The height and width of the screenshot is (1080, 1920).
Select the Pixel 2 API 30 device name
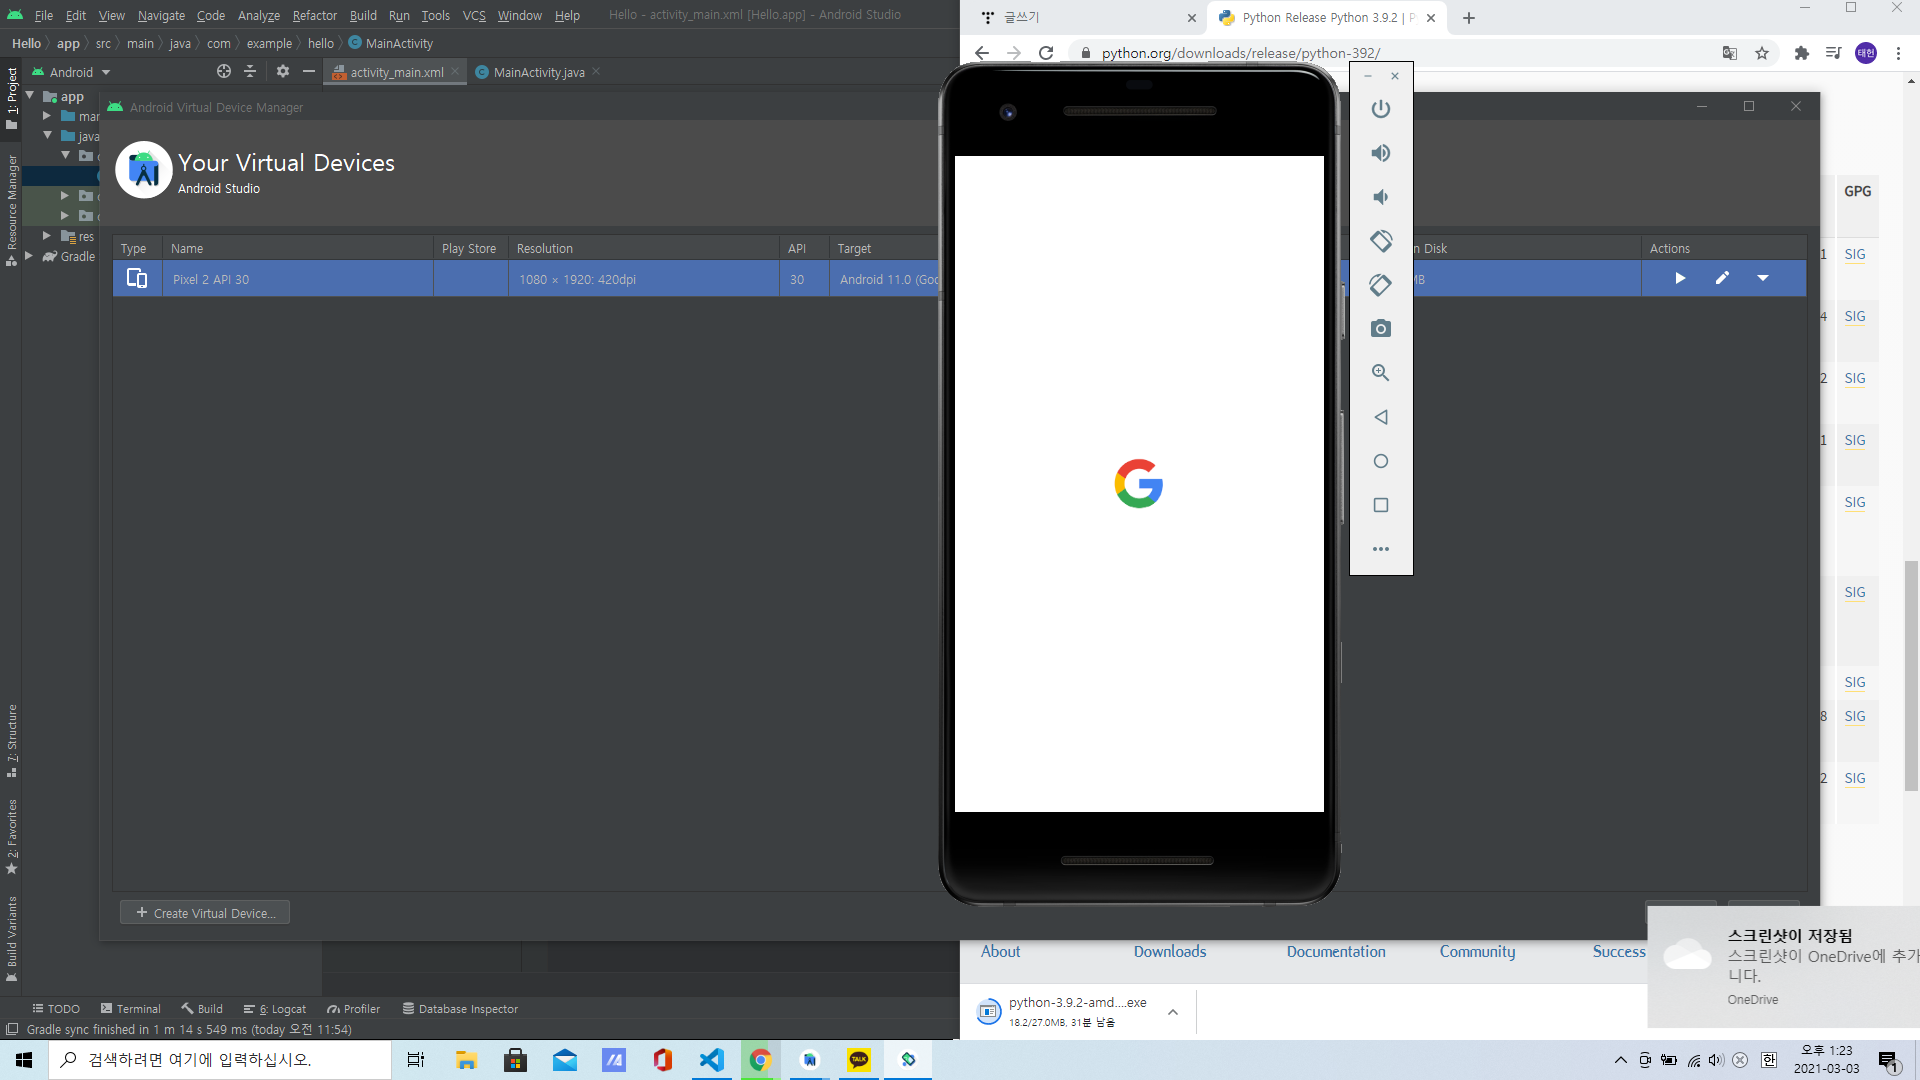point(211,279)
